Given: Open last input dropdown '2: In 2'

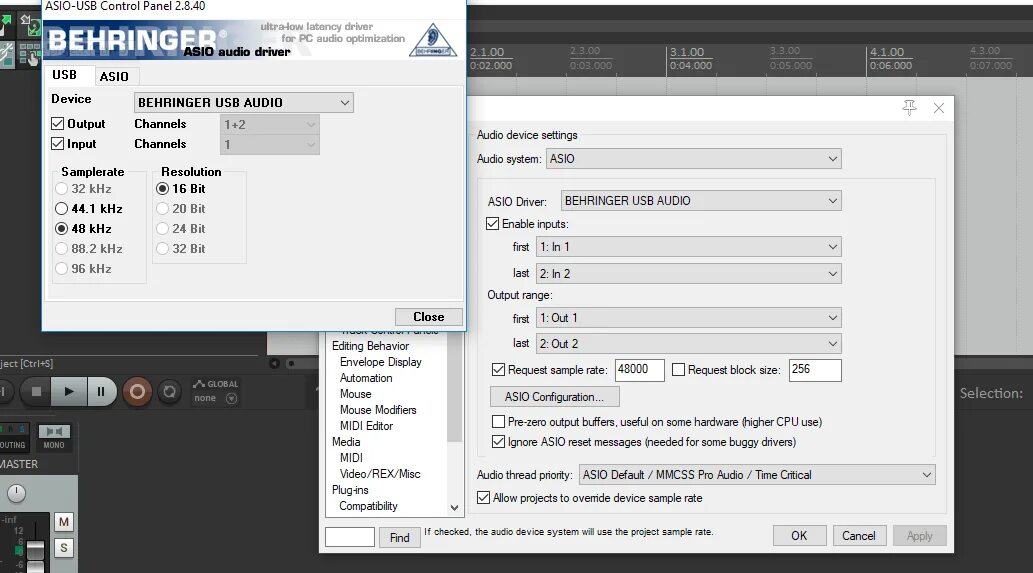Looking at the screenshot, I should (688, 273).
